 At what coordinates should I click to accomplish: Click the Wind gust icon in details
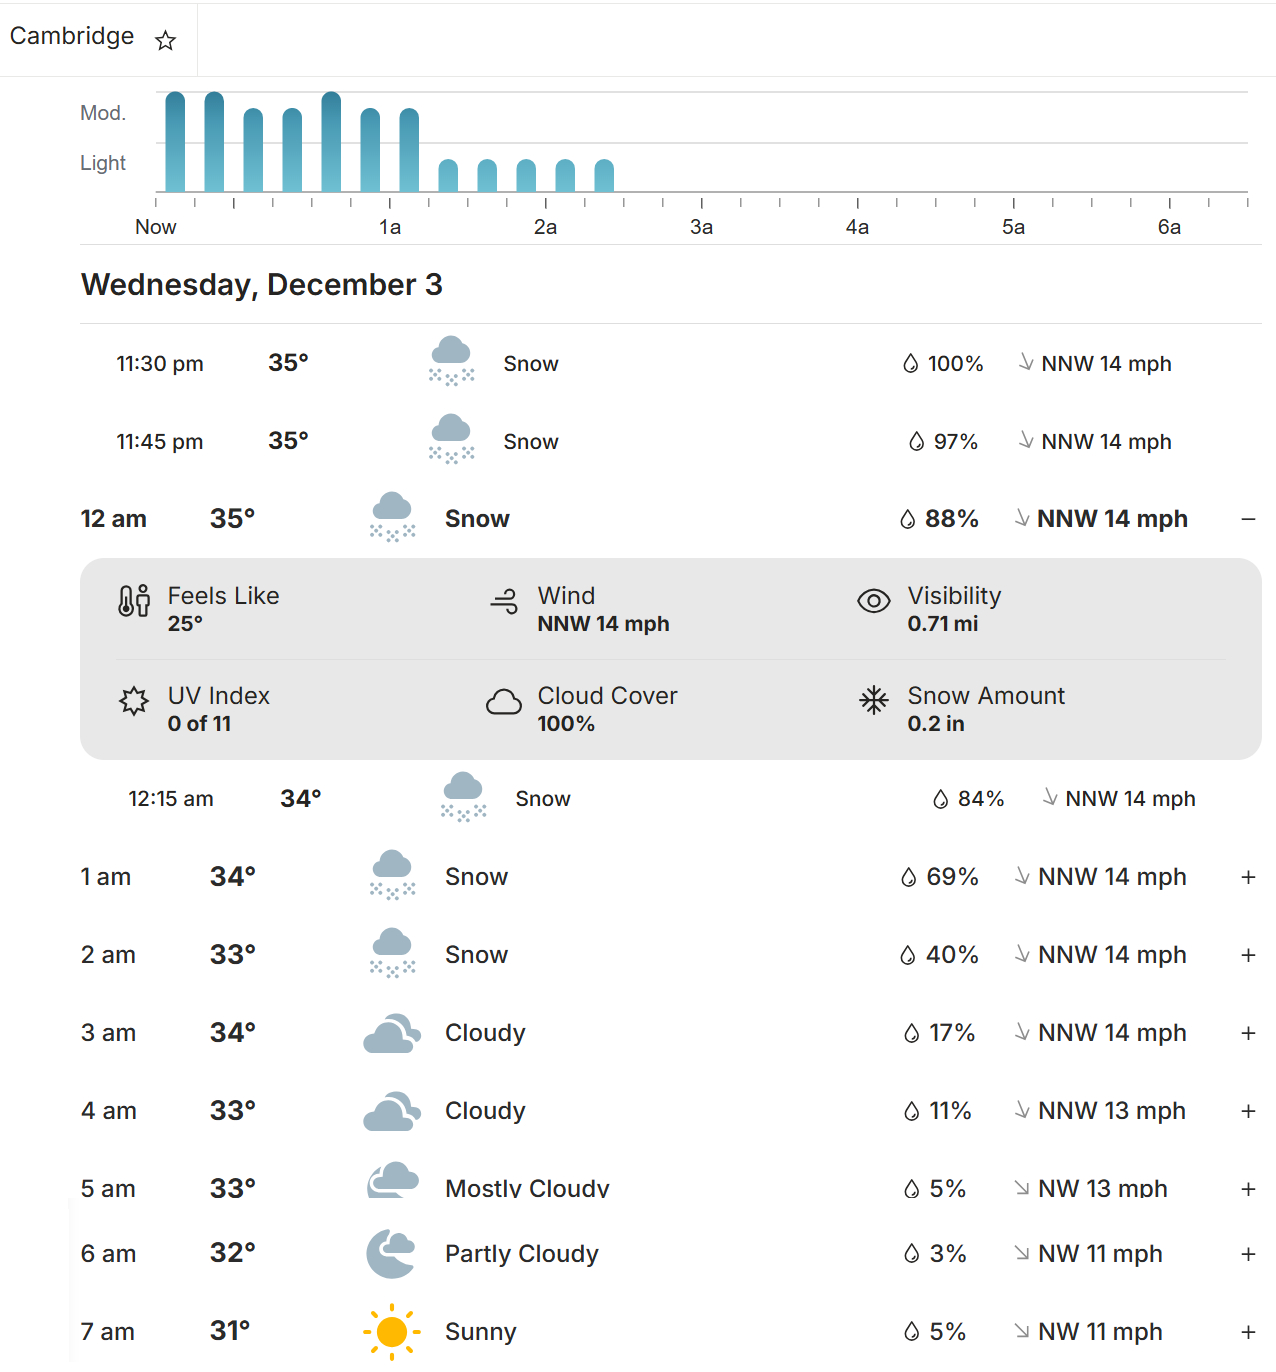pyautogui.click(x=504, y=601)
